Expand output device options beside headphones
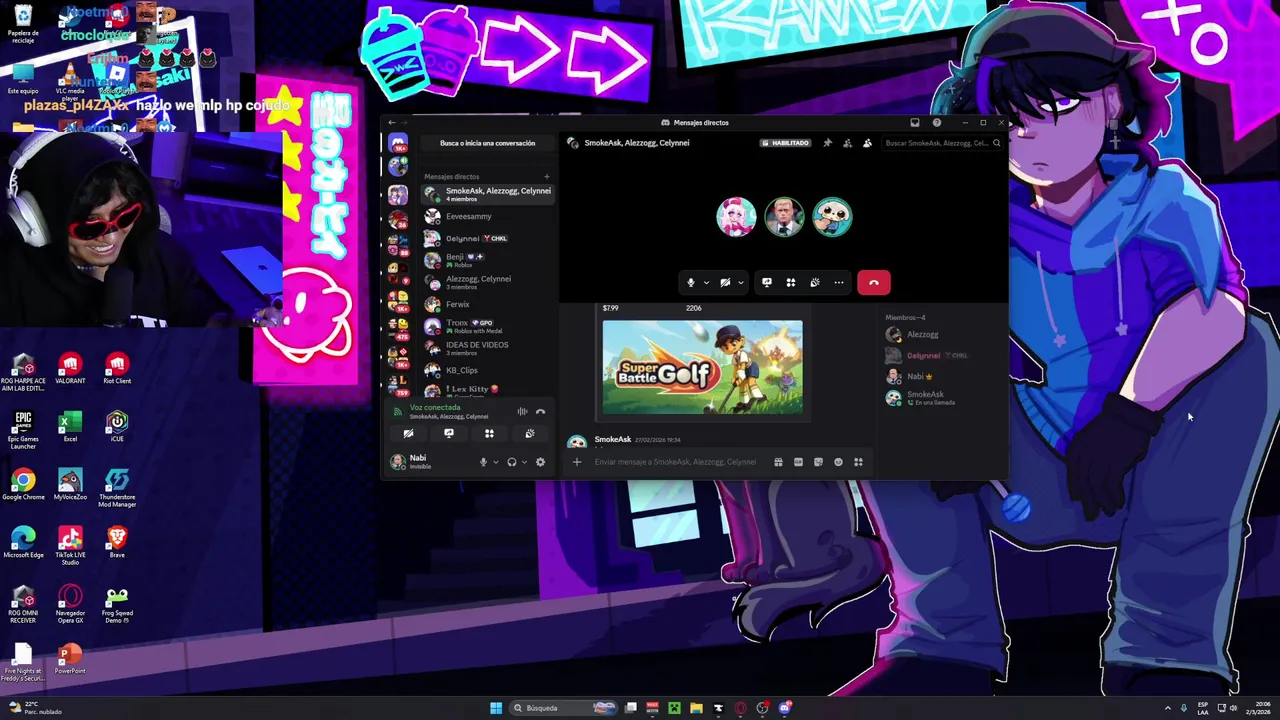 point(524,462)
